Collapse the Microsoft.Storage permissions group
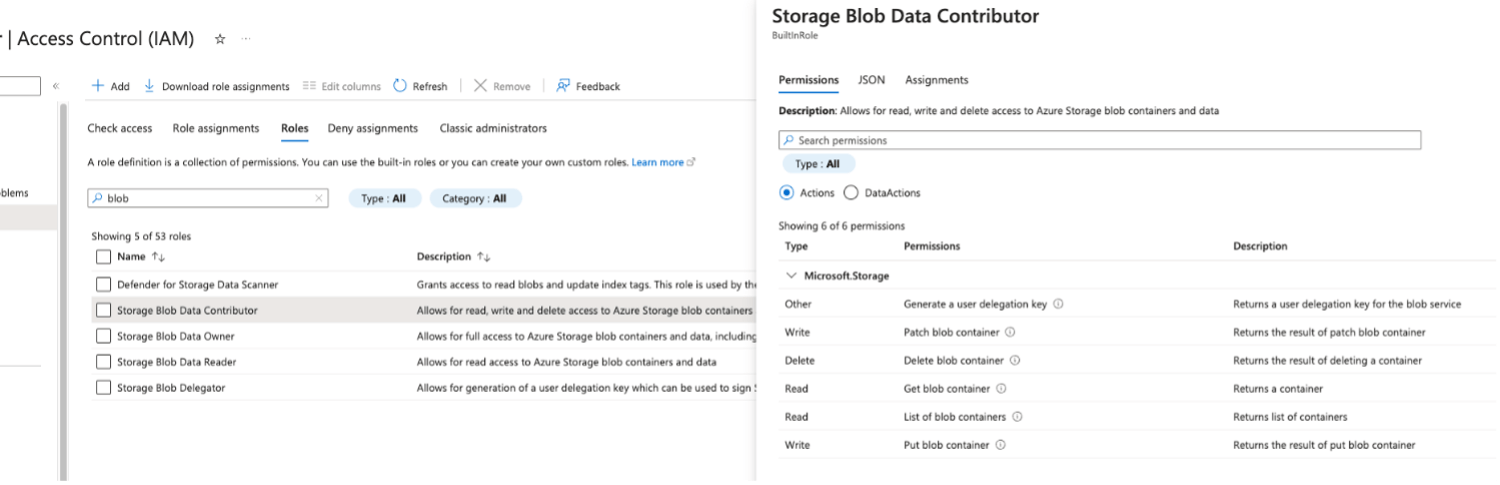The height and width of the screenshot is (485, 1500). [x=792, y=275]
